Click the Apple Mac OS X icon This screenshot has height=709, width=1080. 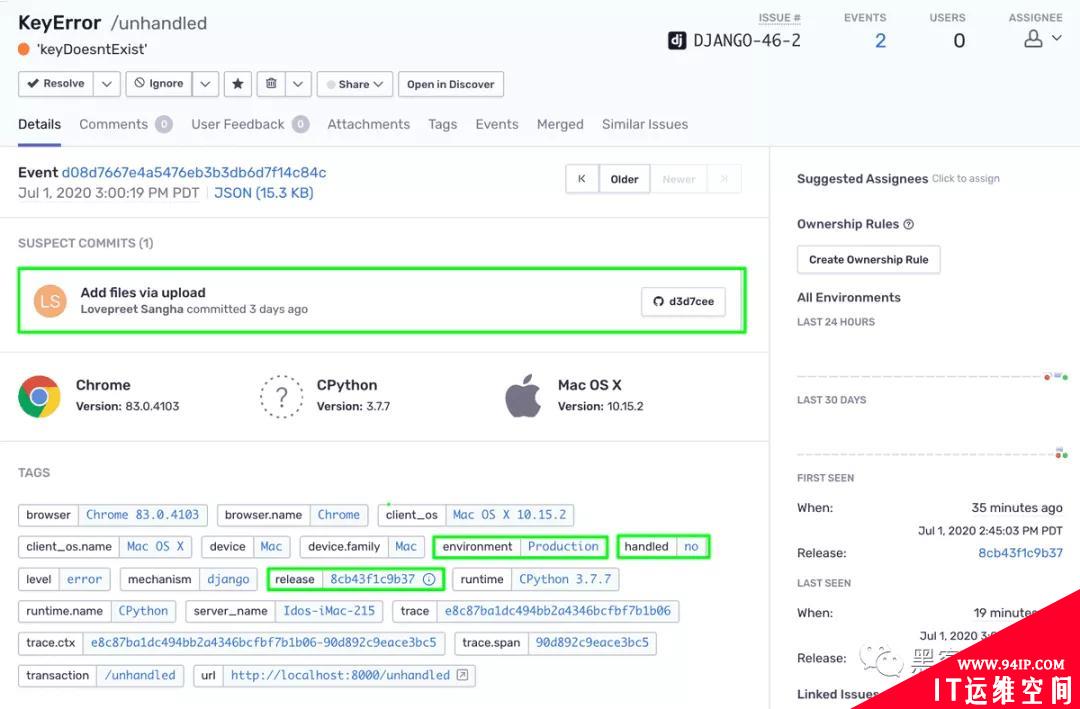(523, 395)
